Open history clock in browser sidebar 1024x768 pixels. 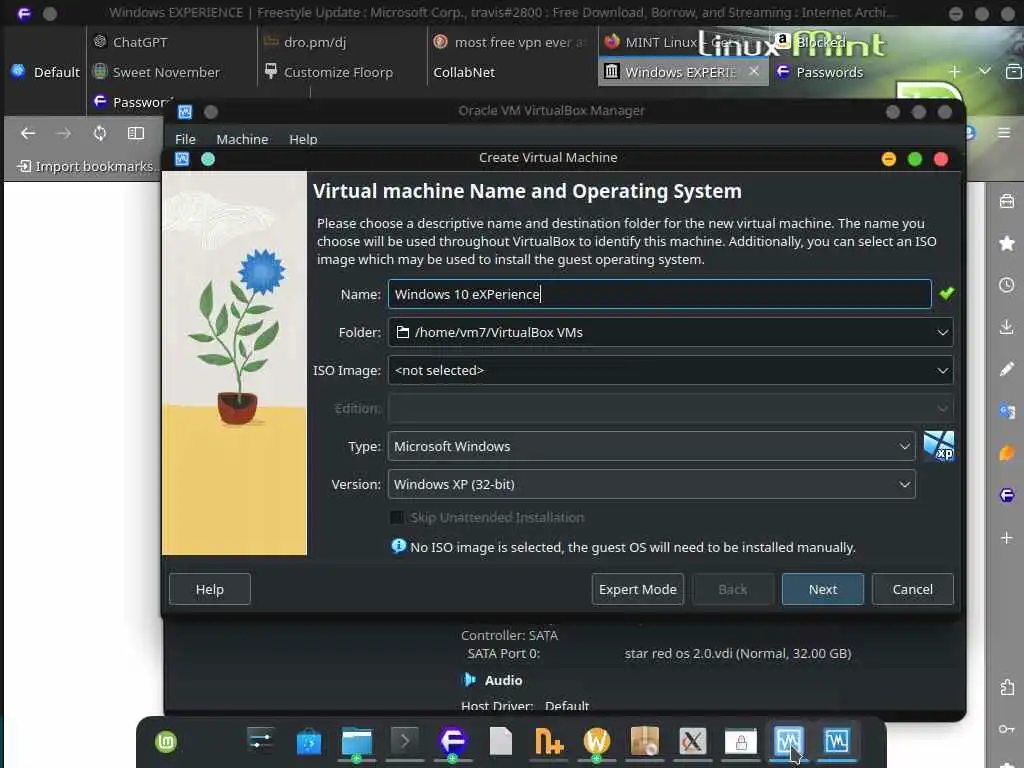click(x=1006, y=285)
